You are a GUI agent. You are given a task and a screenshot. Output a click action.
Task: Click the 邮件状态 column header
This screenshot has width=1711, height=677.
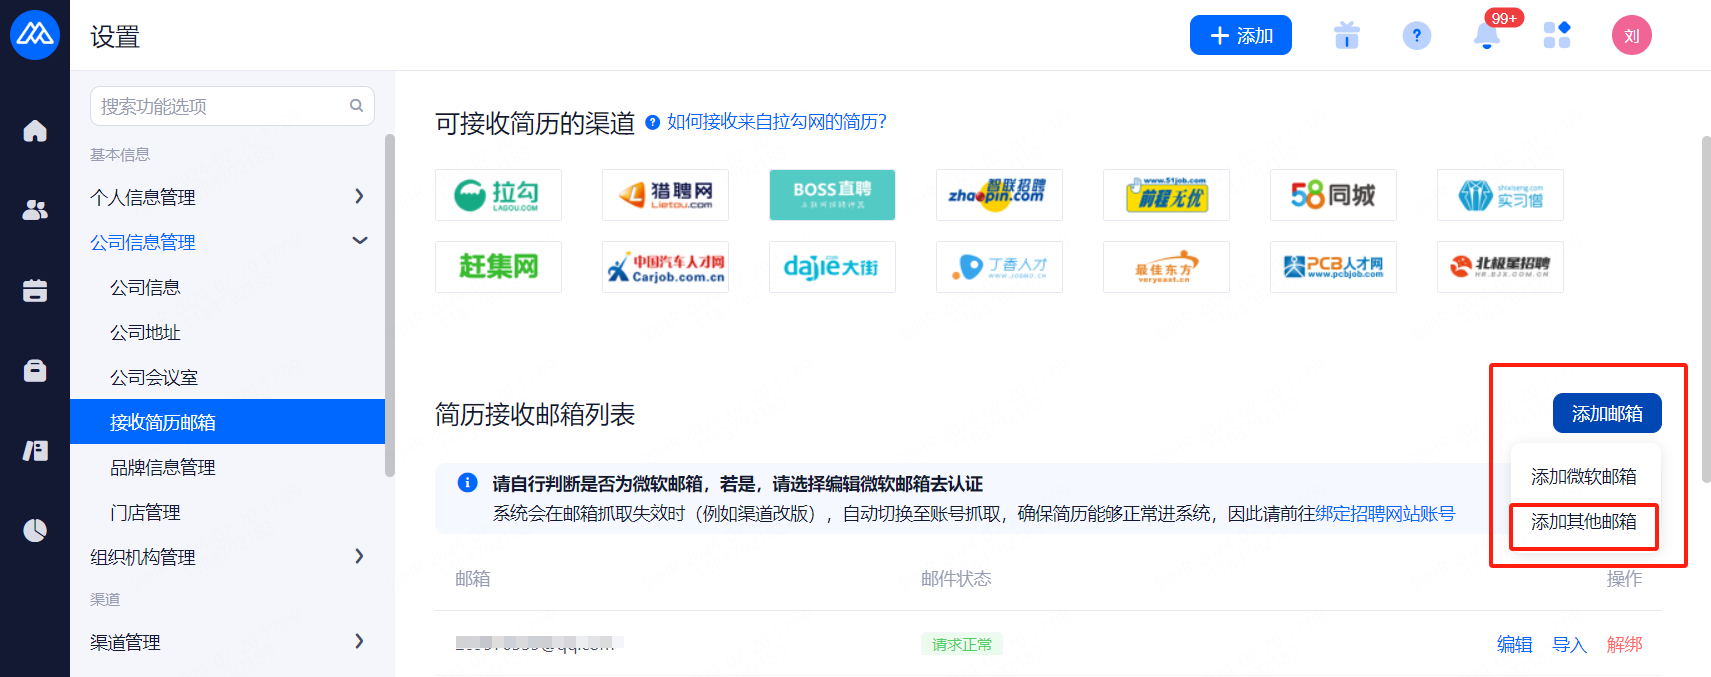pyautogui.click(x=956, y=579)
